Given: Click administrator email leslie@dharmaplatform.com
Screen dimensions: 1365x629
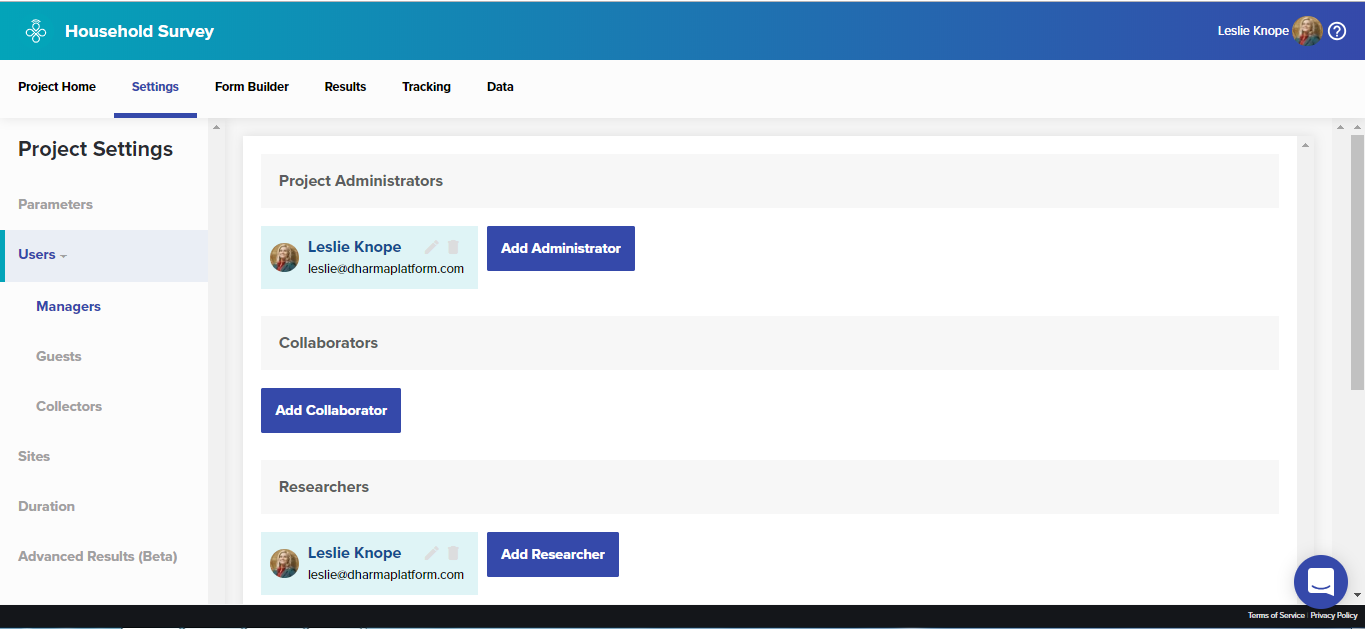Looking at the screenshot, I should (x=386, y=269).
